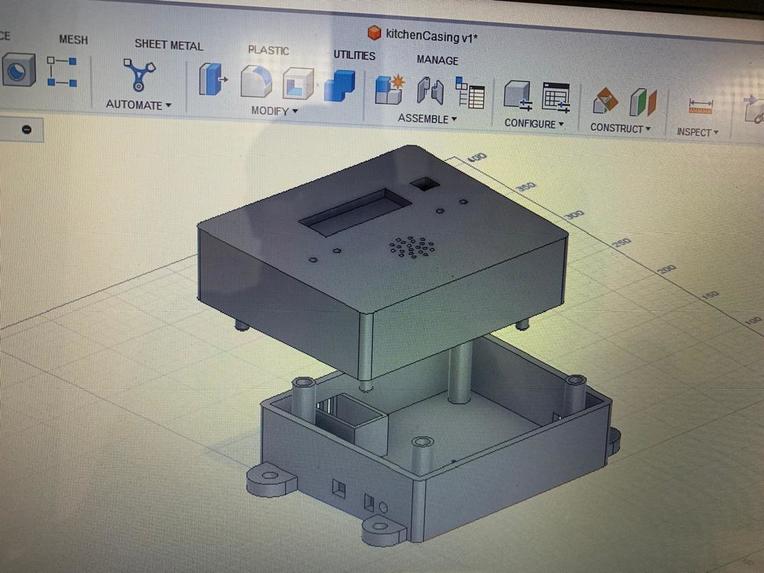Select the Combine tool

point(340,86)
